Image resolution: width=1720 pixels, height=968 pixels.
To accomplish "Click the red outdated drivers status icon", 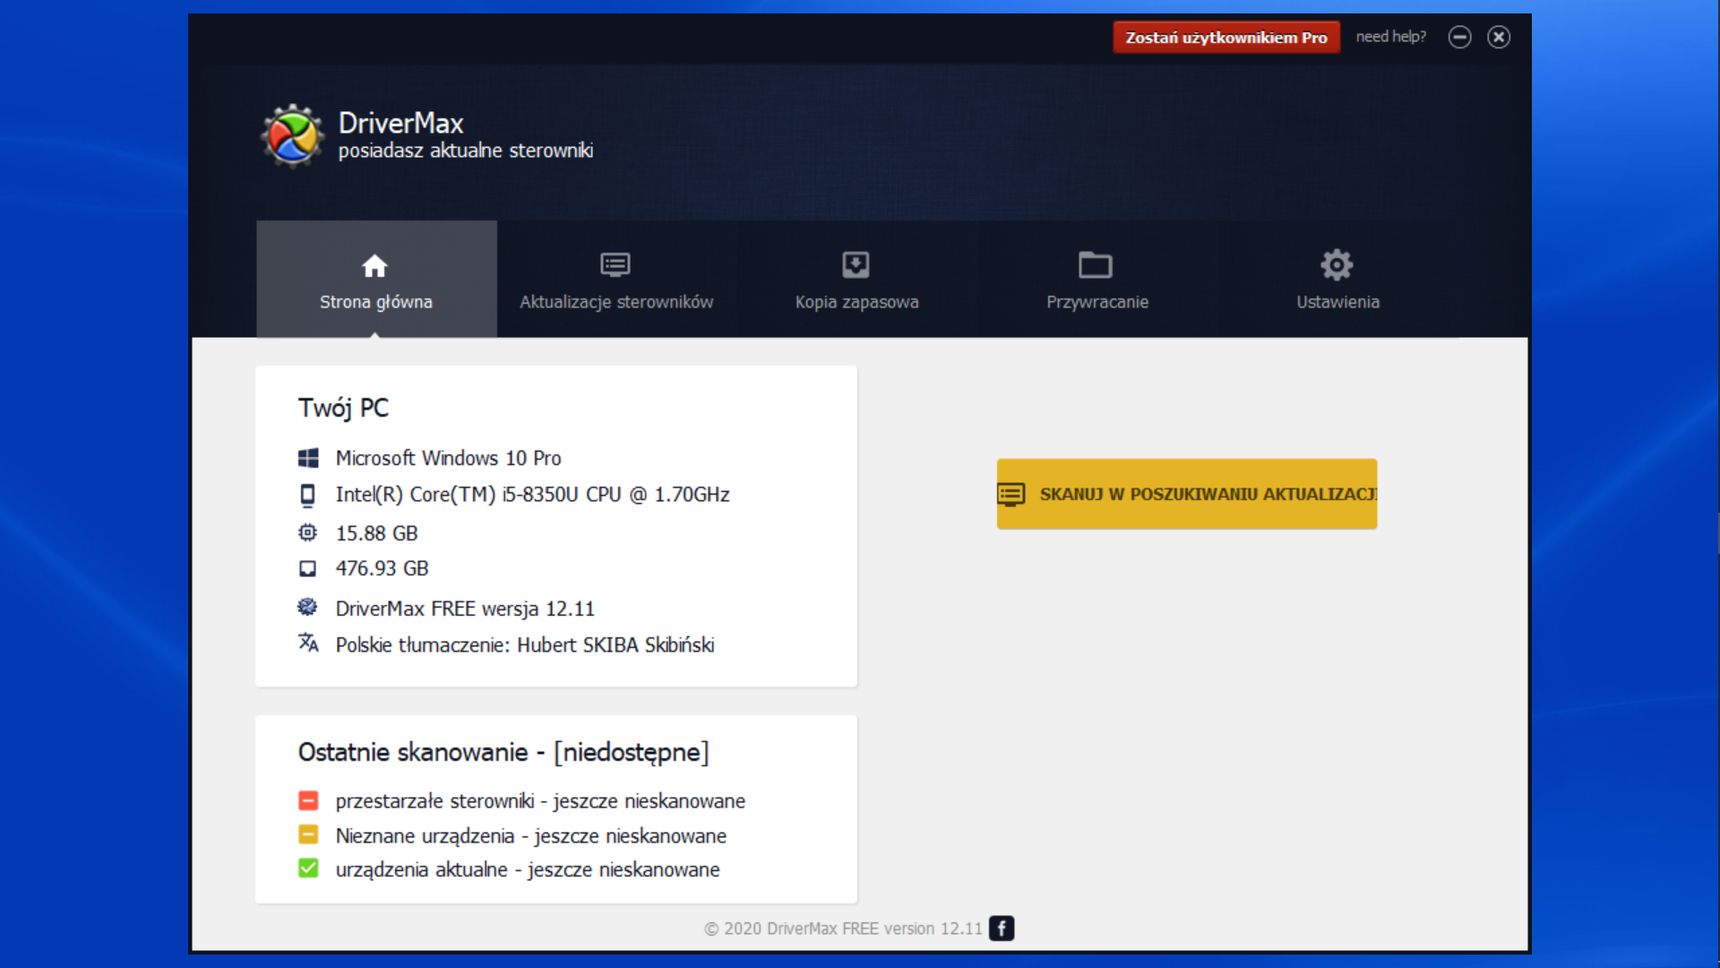I will (308, 800).
